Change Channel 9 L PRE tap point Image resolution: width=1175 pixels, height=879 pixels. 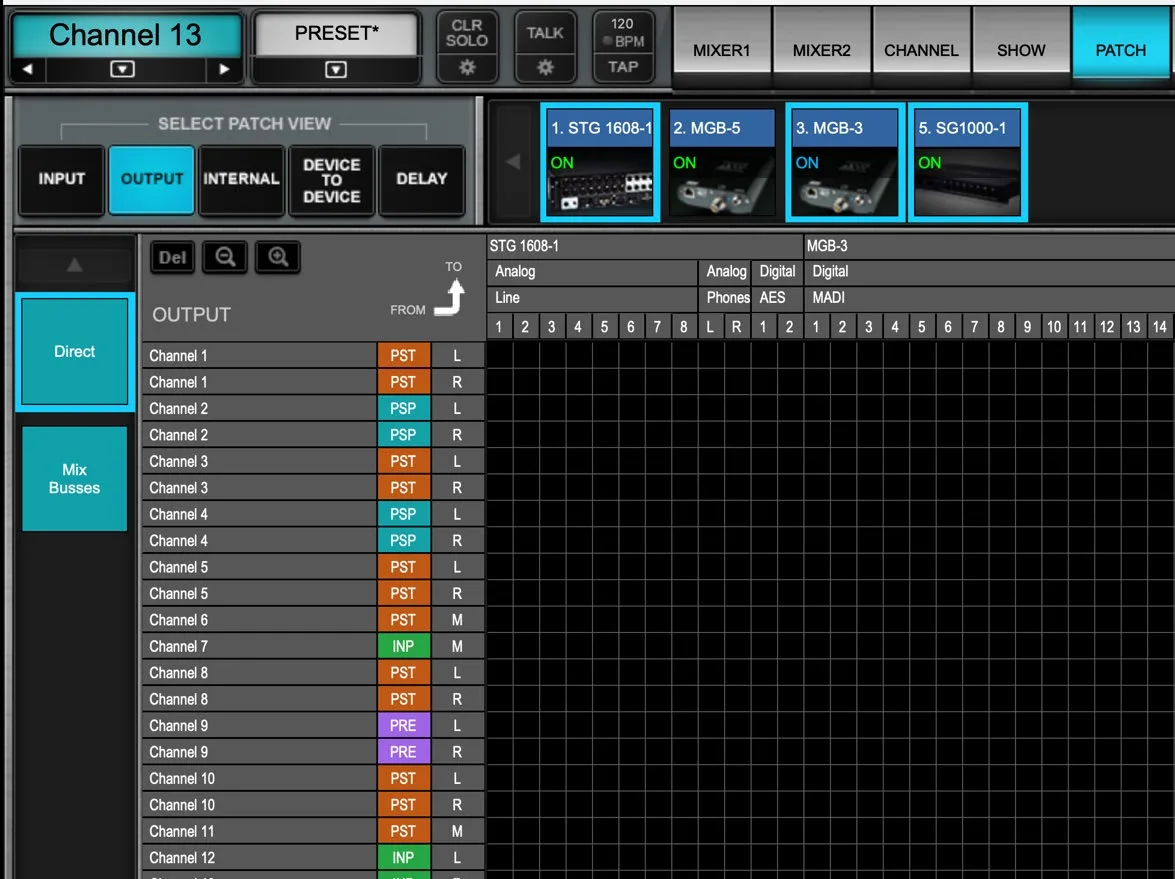403,725
